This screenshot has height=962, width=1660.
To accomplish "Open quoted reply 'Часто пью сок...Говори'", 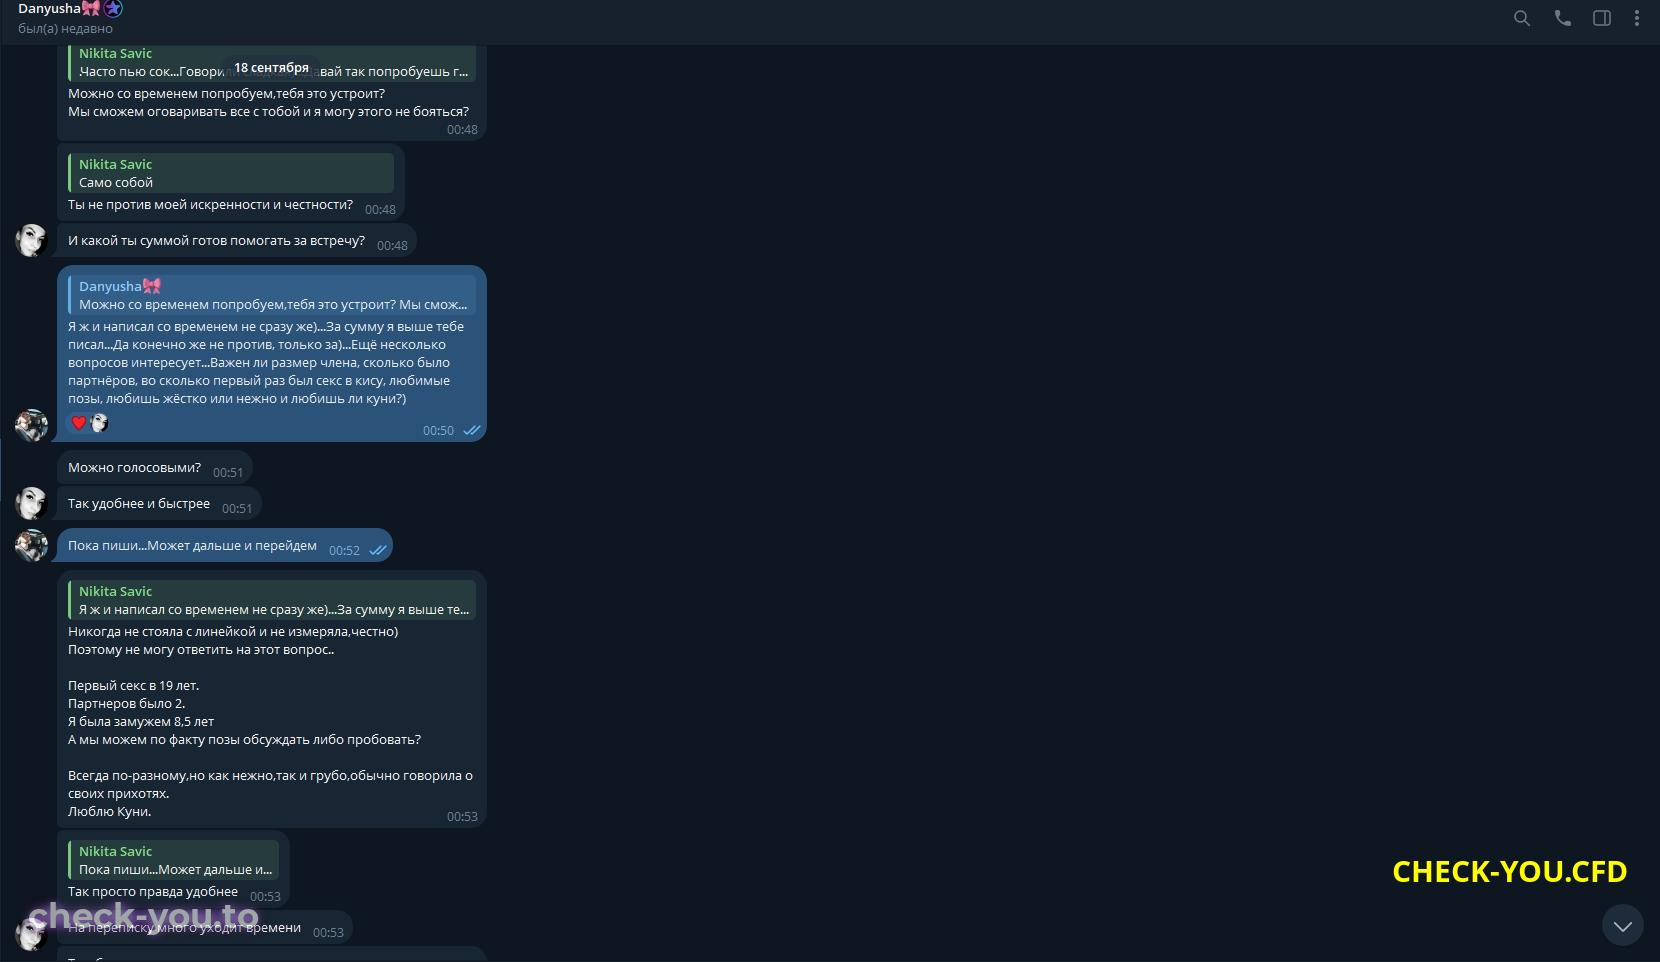I will pyautogui.click(x=272, y=63).
